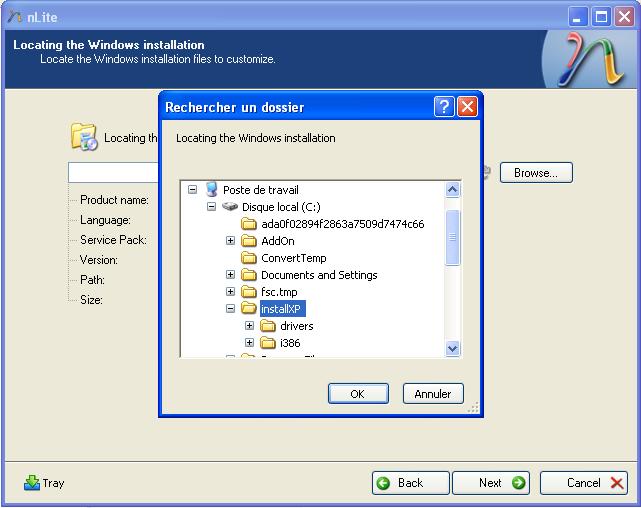
Task: Click the AddOn folder icon
Action: pos(249,241)
